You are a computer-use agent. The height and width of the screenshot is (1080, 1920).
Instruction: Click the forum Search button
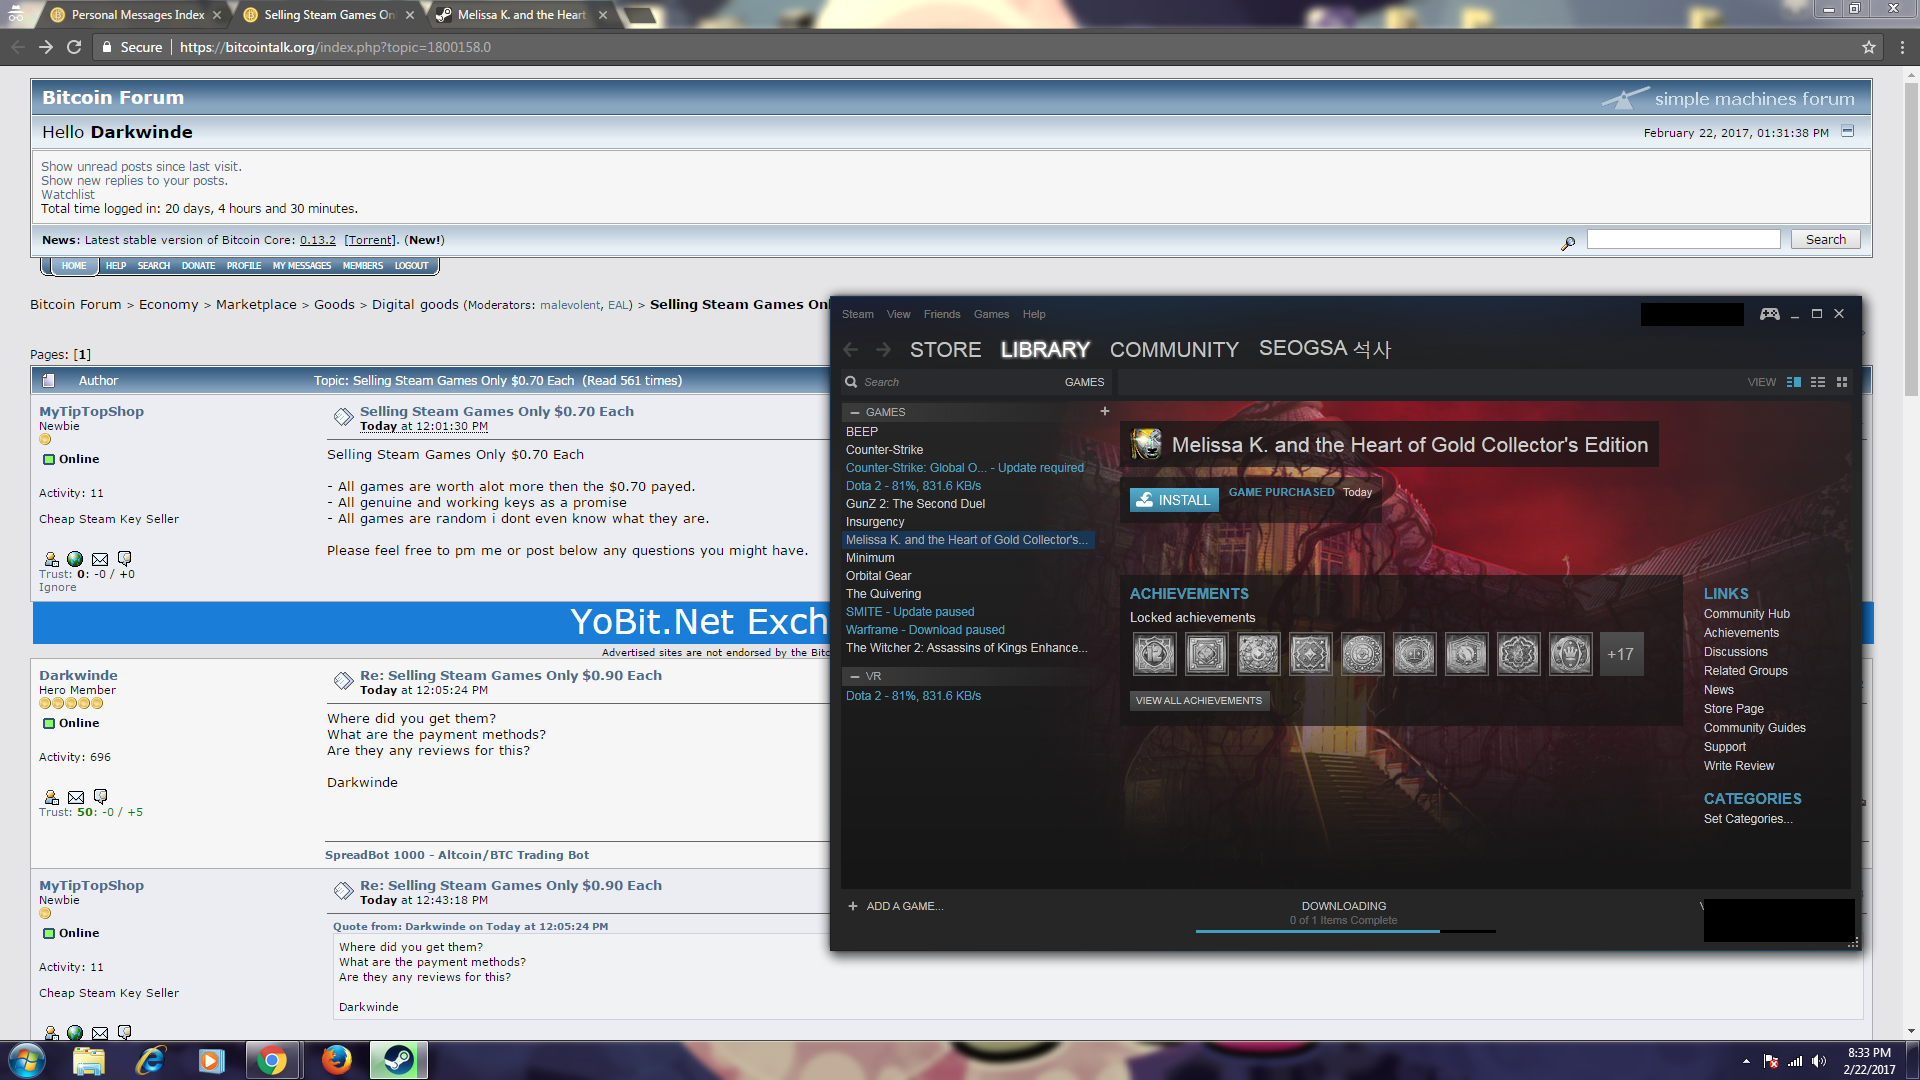(x=1825, y=239)
